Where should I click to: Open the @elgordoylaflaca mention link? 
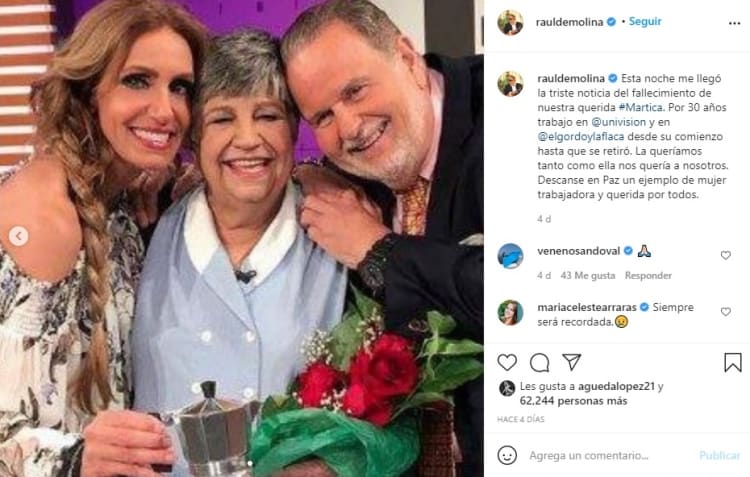(x=581, y=136)
